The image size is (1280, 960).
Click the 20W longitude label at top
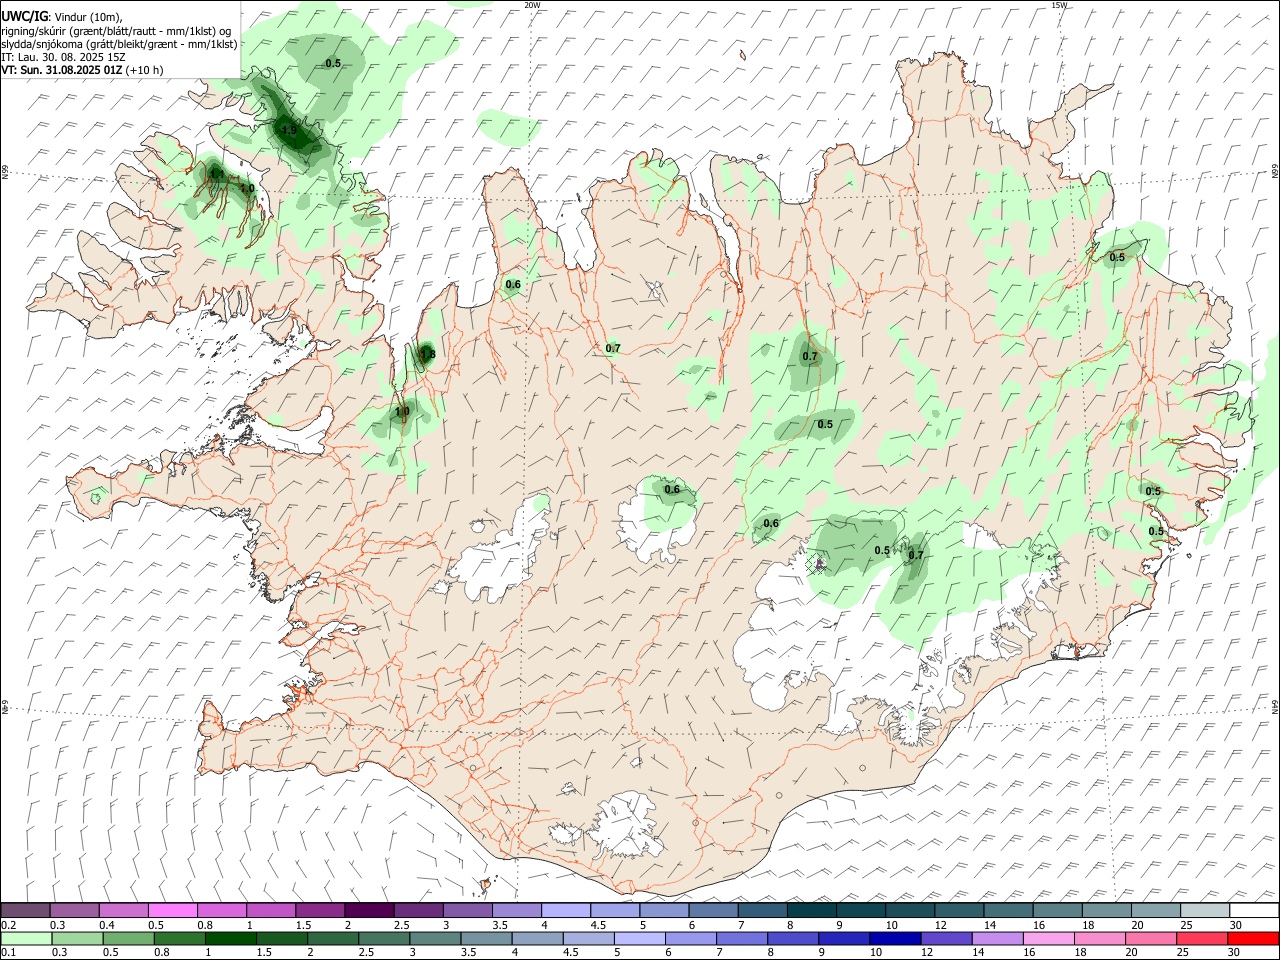[x=532, y=5]
